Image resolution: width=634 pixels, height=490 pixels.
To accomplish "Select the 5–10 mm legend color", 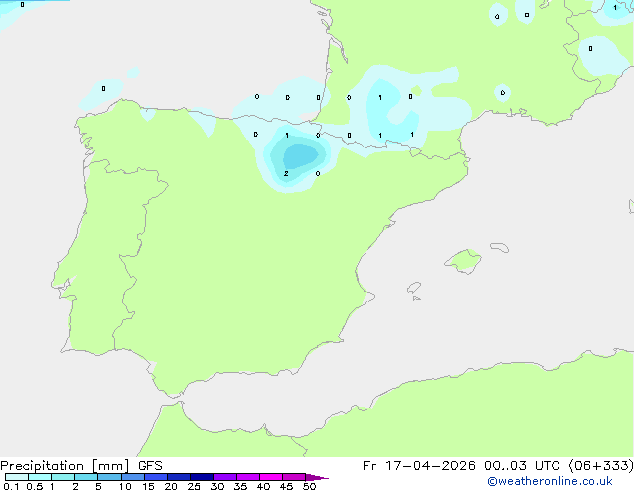I will tap(109, 477).
